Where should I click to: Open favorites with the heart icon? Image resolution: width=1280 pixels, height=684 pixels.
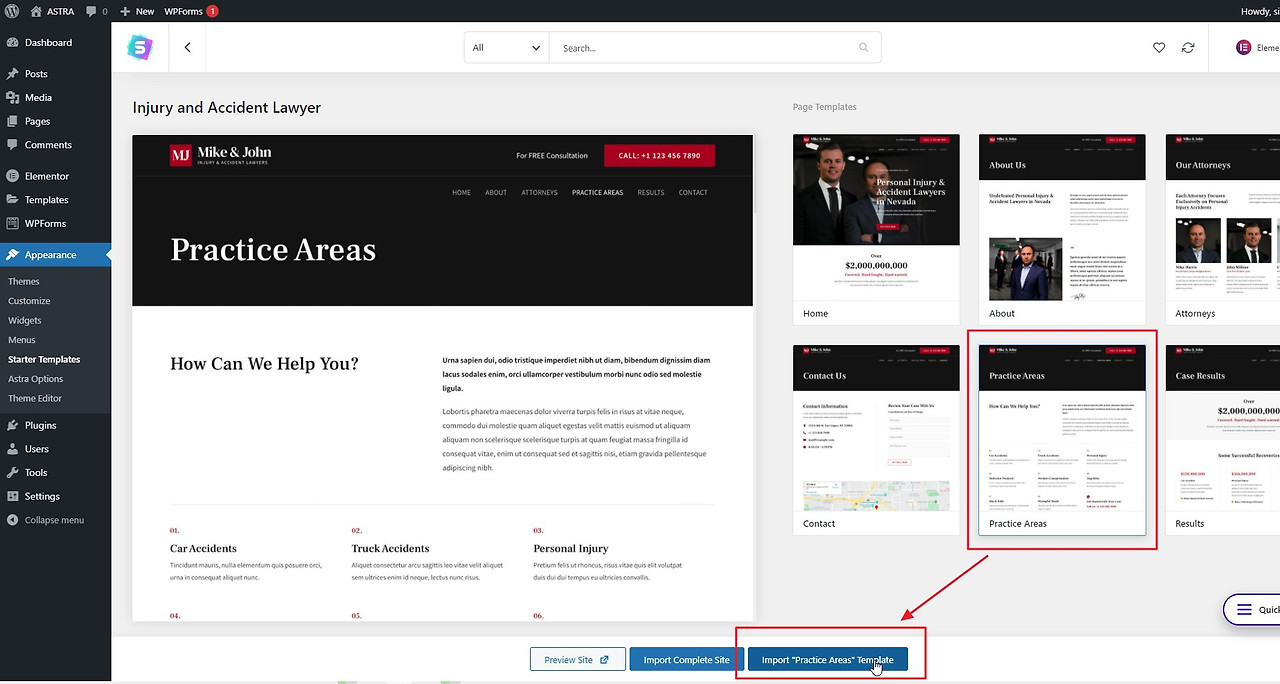[1159, 47]
